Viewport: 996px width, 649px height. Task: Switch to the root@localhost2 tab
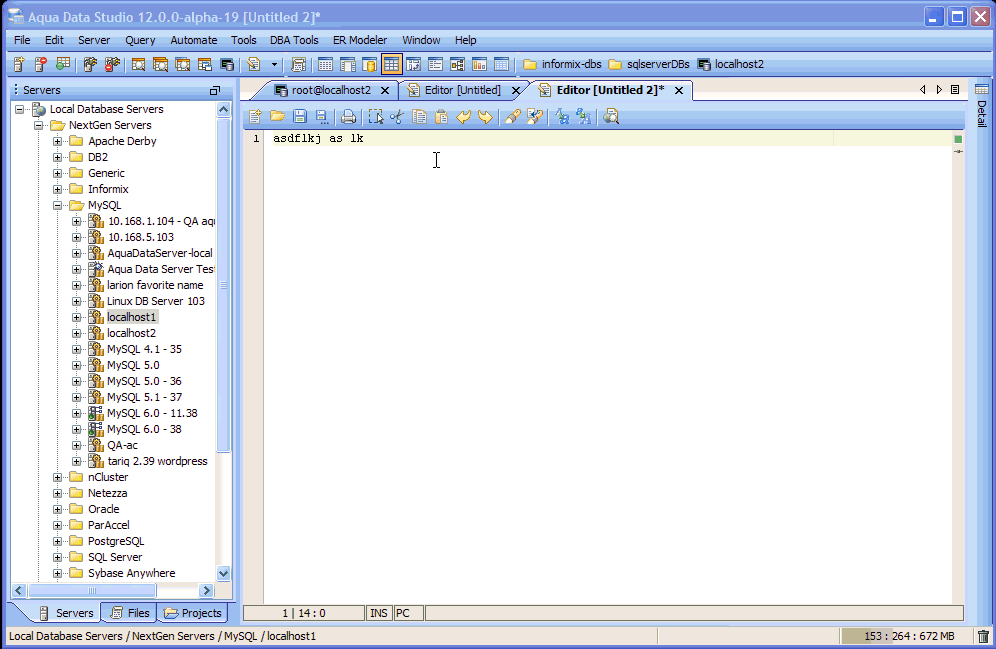tap(331, 90)
